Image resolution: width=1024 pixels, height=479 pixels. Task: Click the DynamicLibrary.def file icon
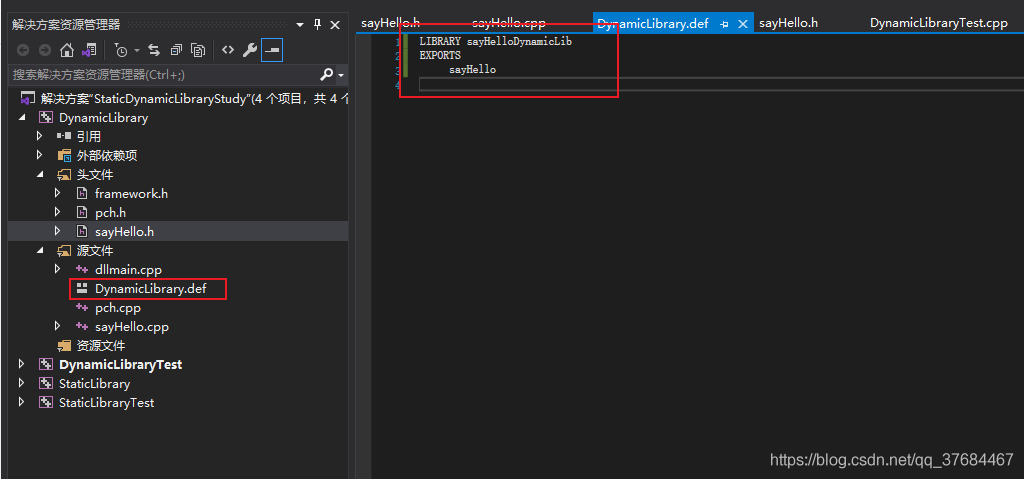[x=82, y=288]
